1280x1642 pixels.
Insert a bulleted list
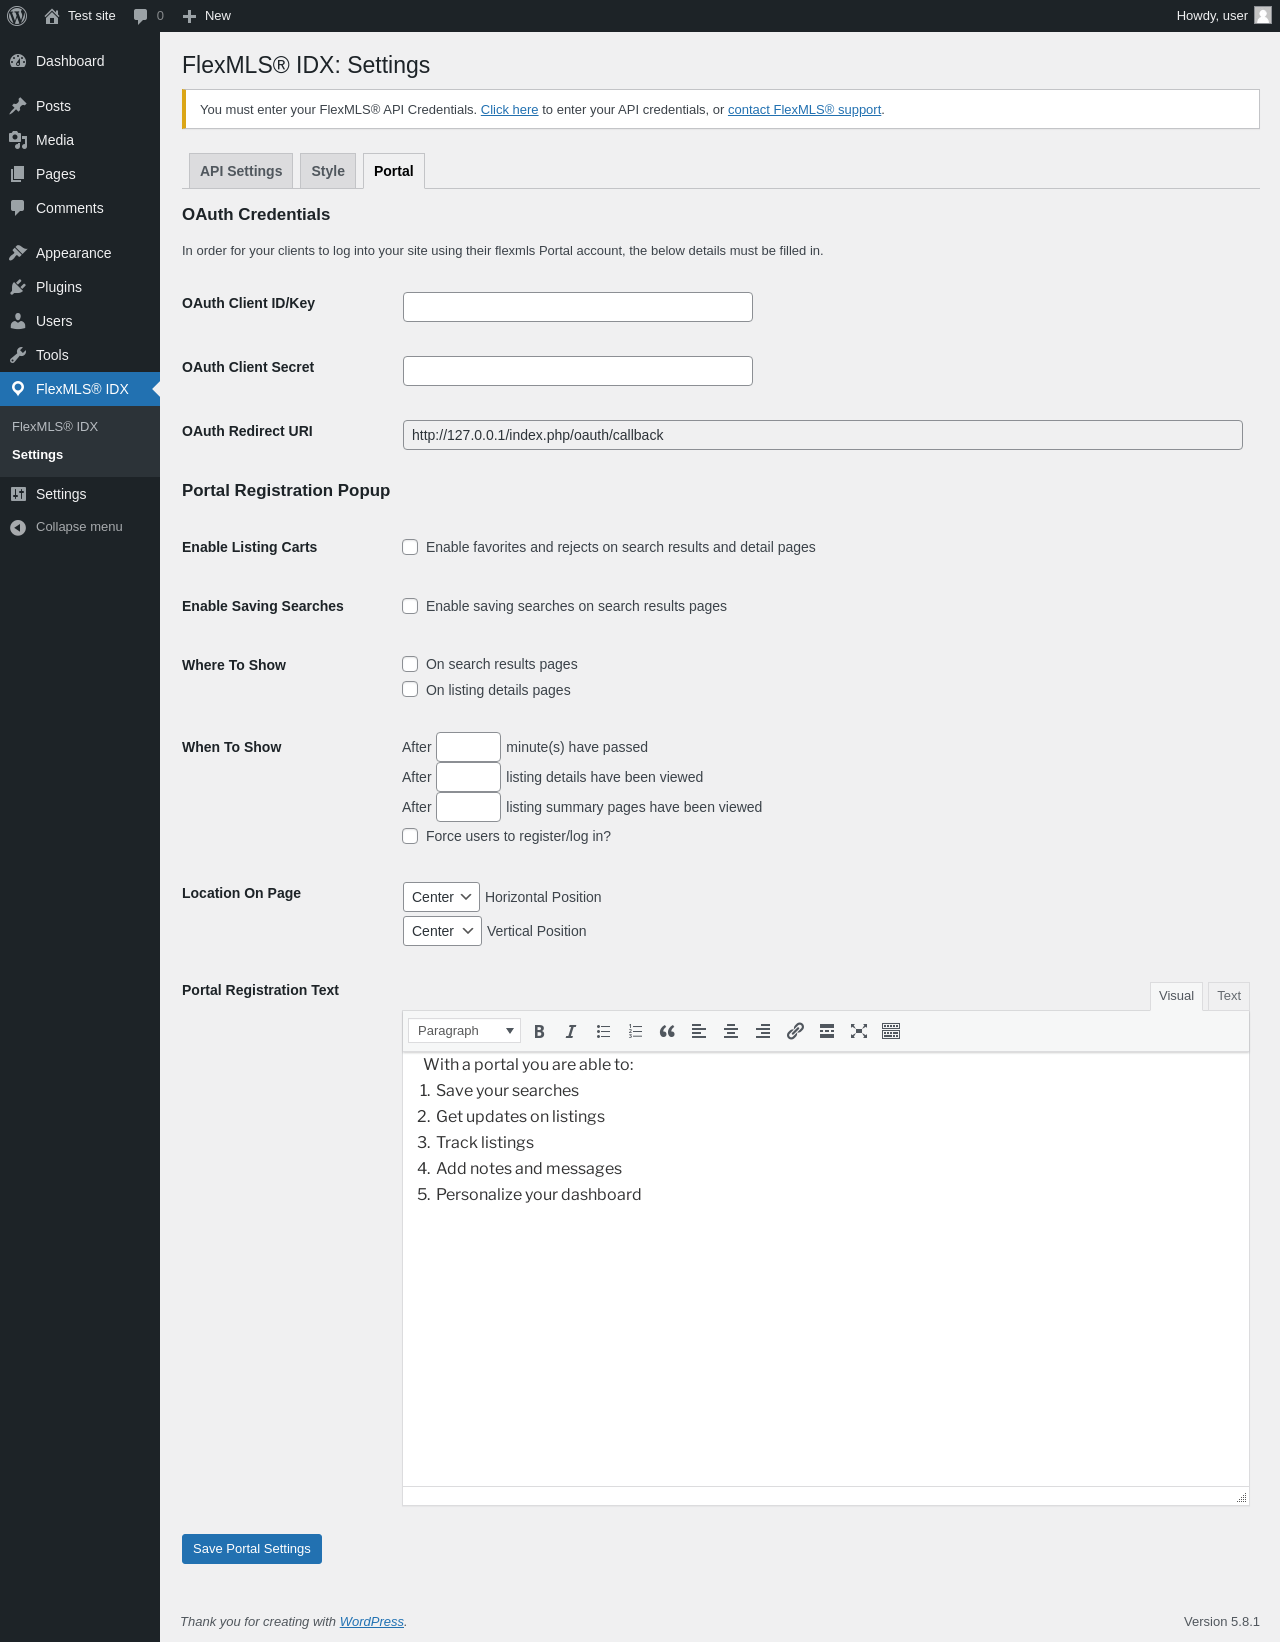[603, 1031]
